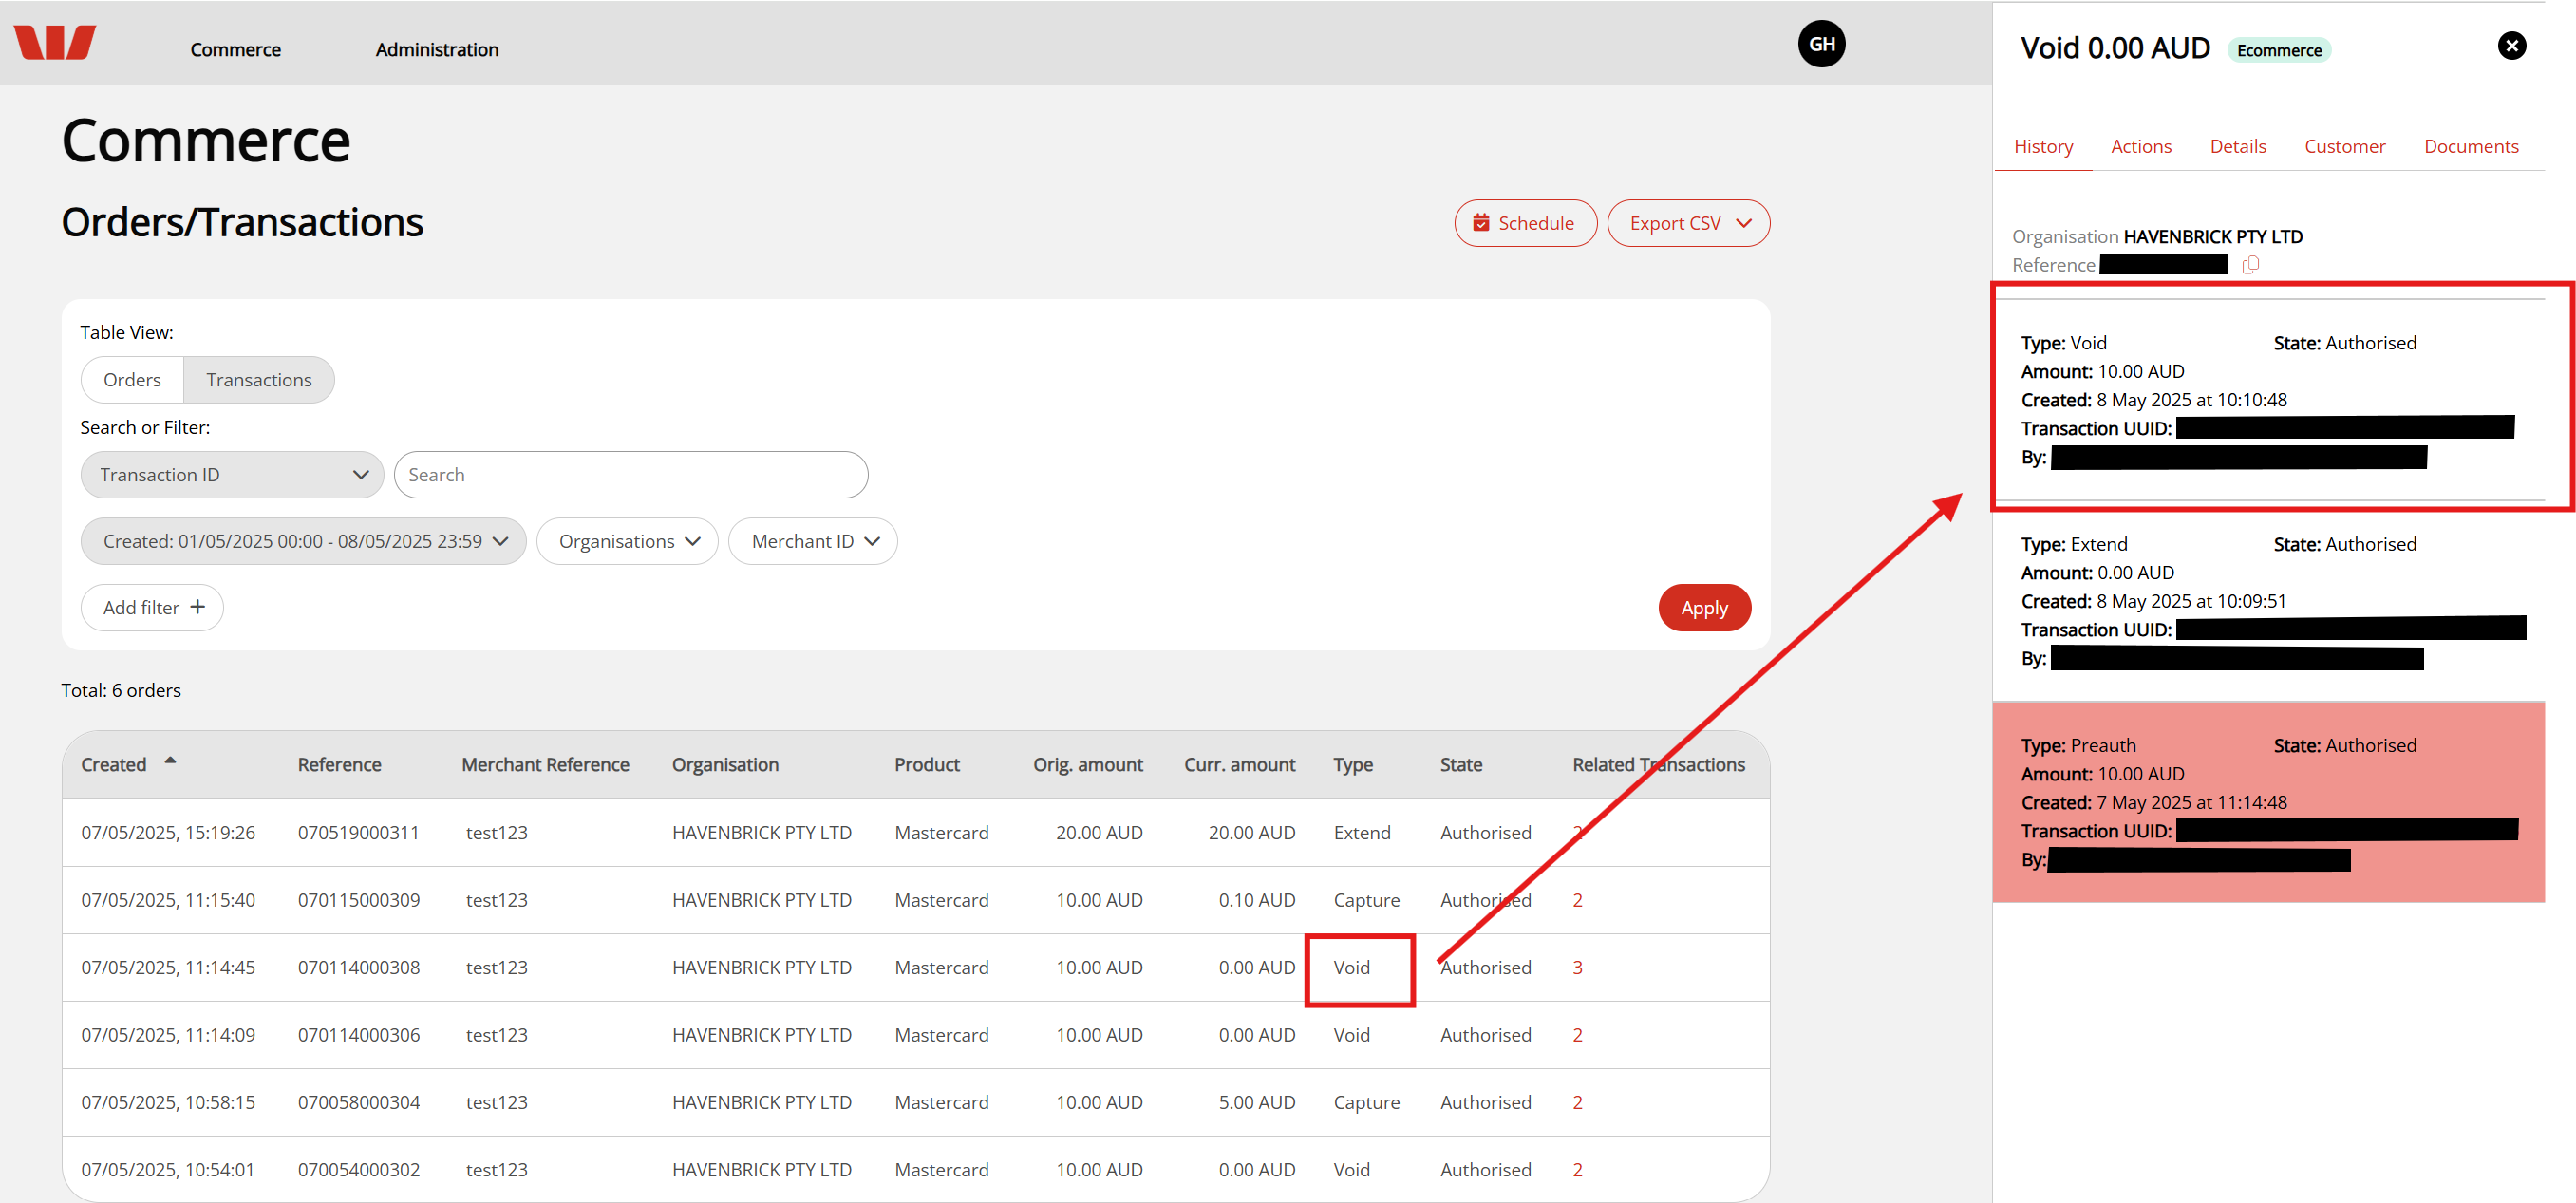
Task: Open the GH user avatar menu
Action: [x=1821, y=44]
